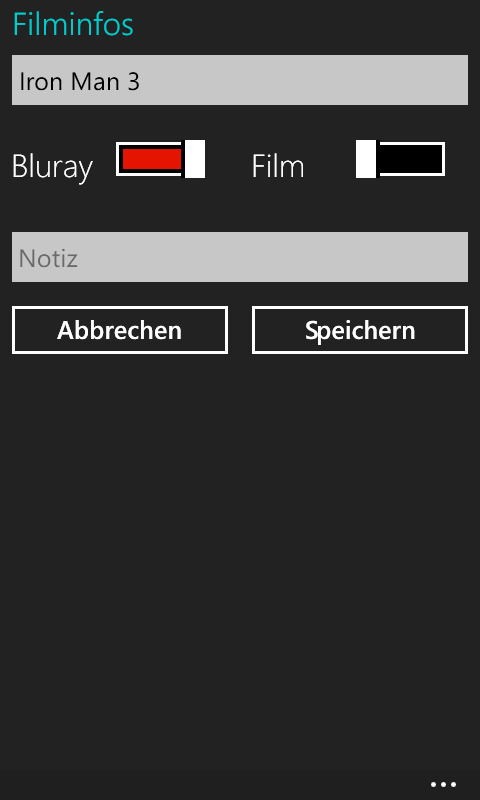
Task: Click the Bluray label text
Action: 53,167
